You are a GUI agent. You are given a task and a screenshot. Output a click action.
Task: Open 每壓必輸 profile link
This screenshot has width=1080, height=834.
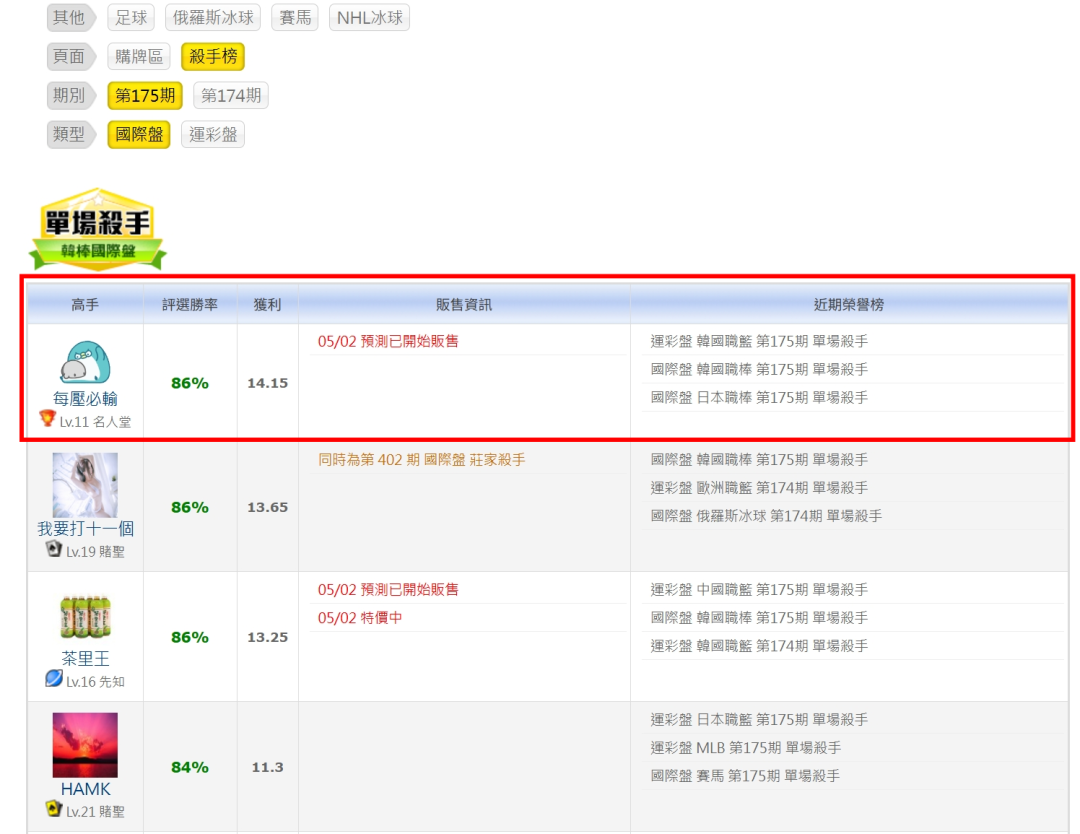[x=85, y=399]
